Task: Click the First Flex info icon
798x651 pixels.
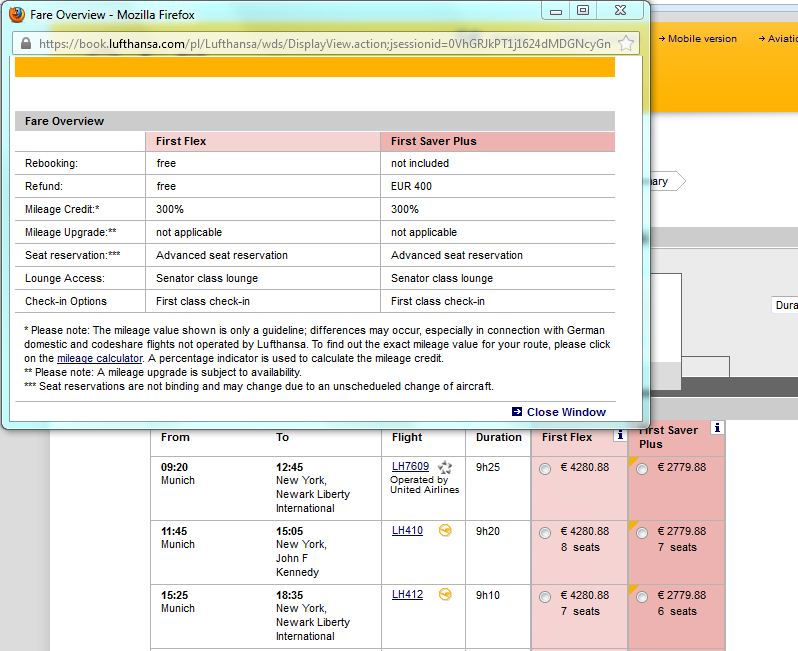Action: [620, 435]
